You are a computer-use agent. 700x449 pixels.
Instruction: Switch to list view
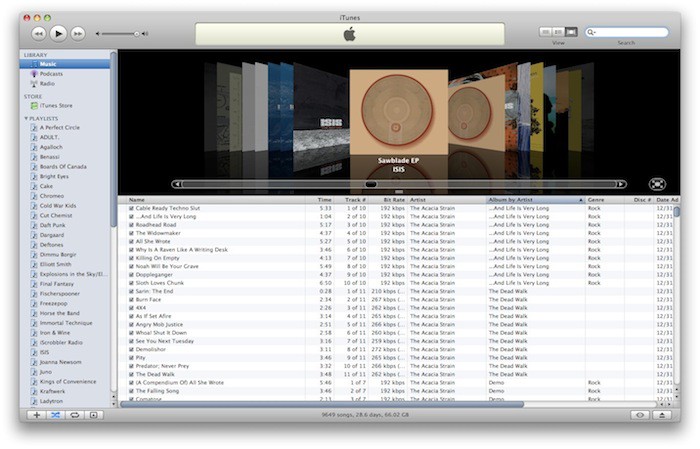click(545, 32)
